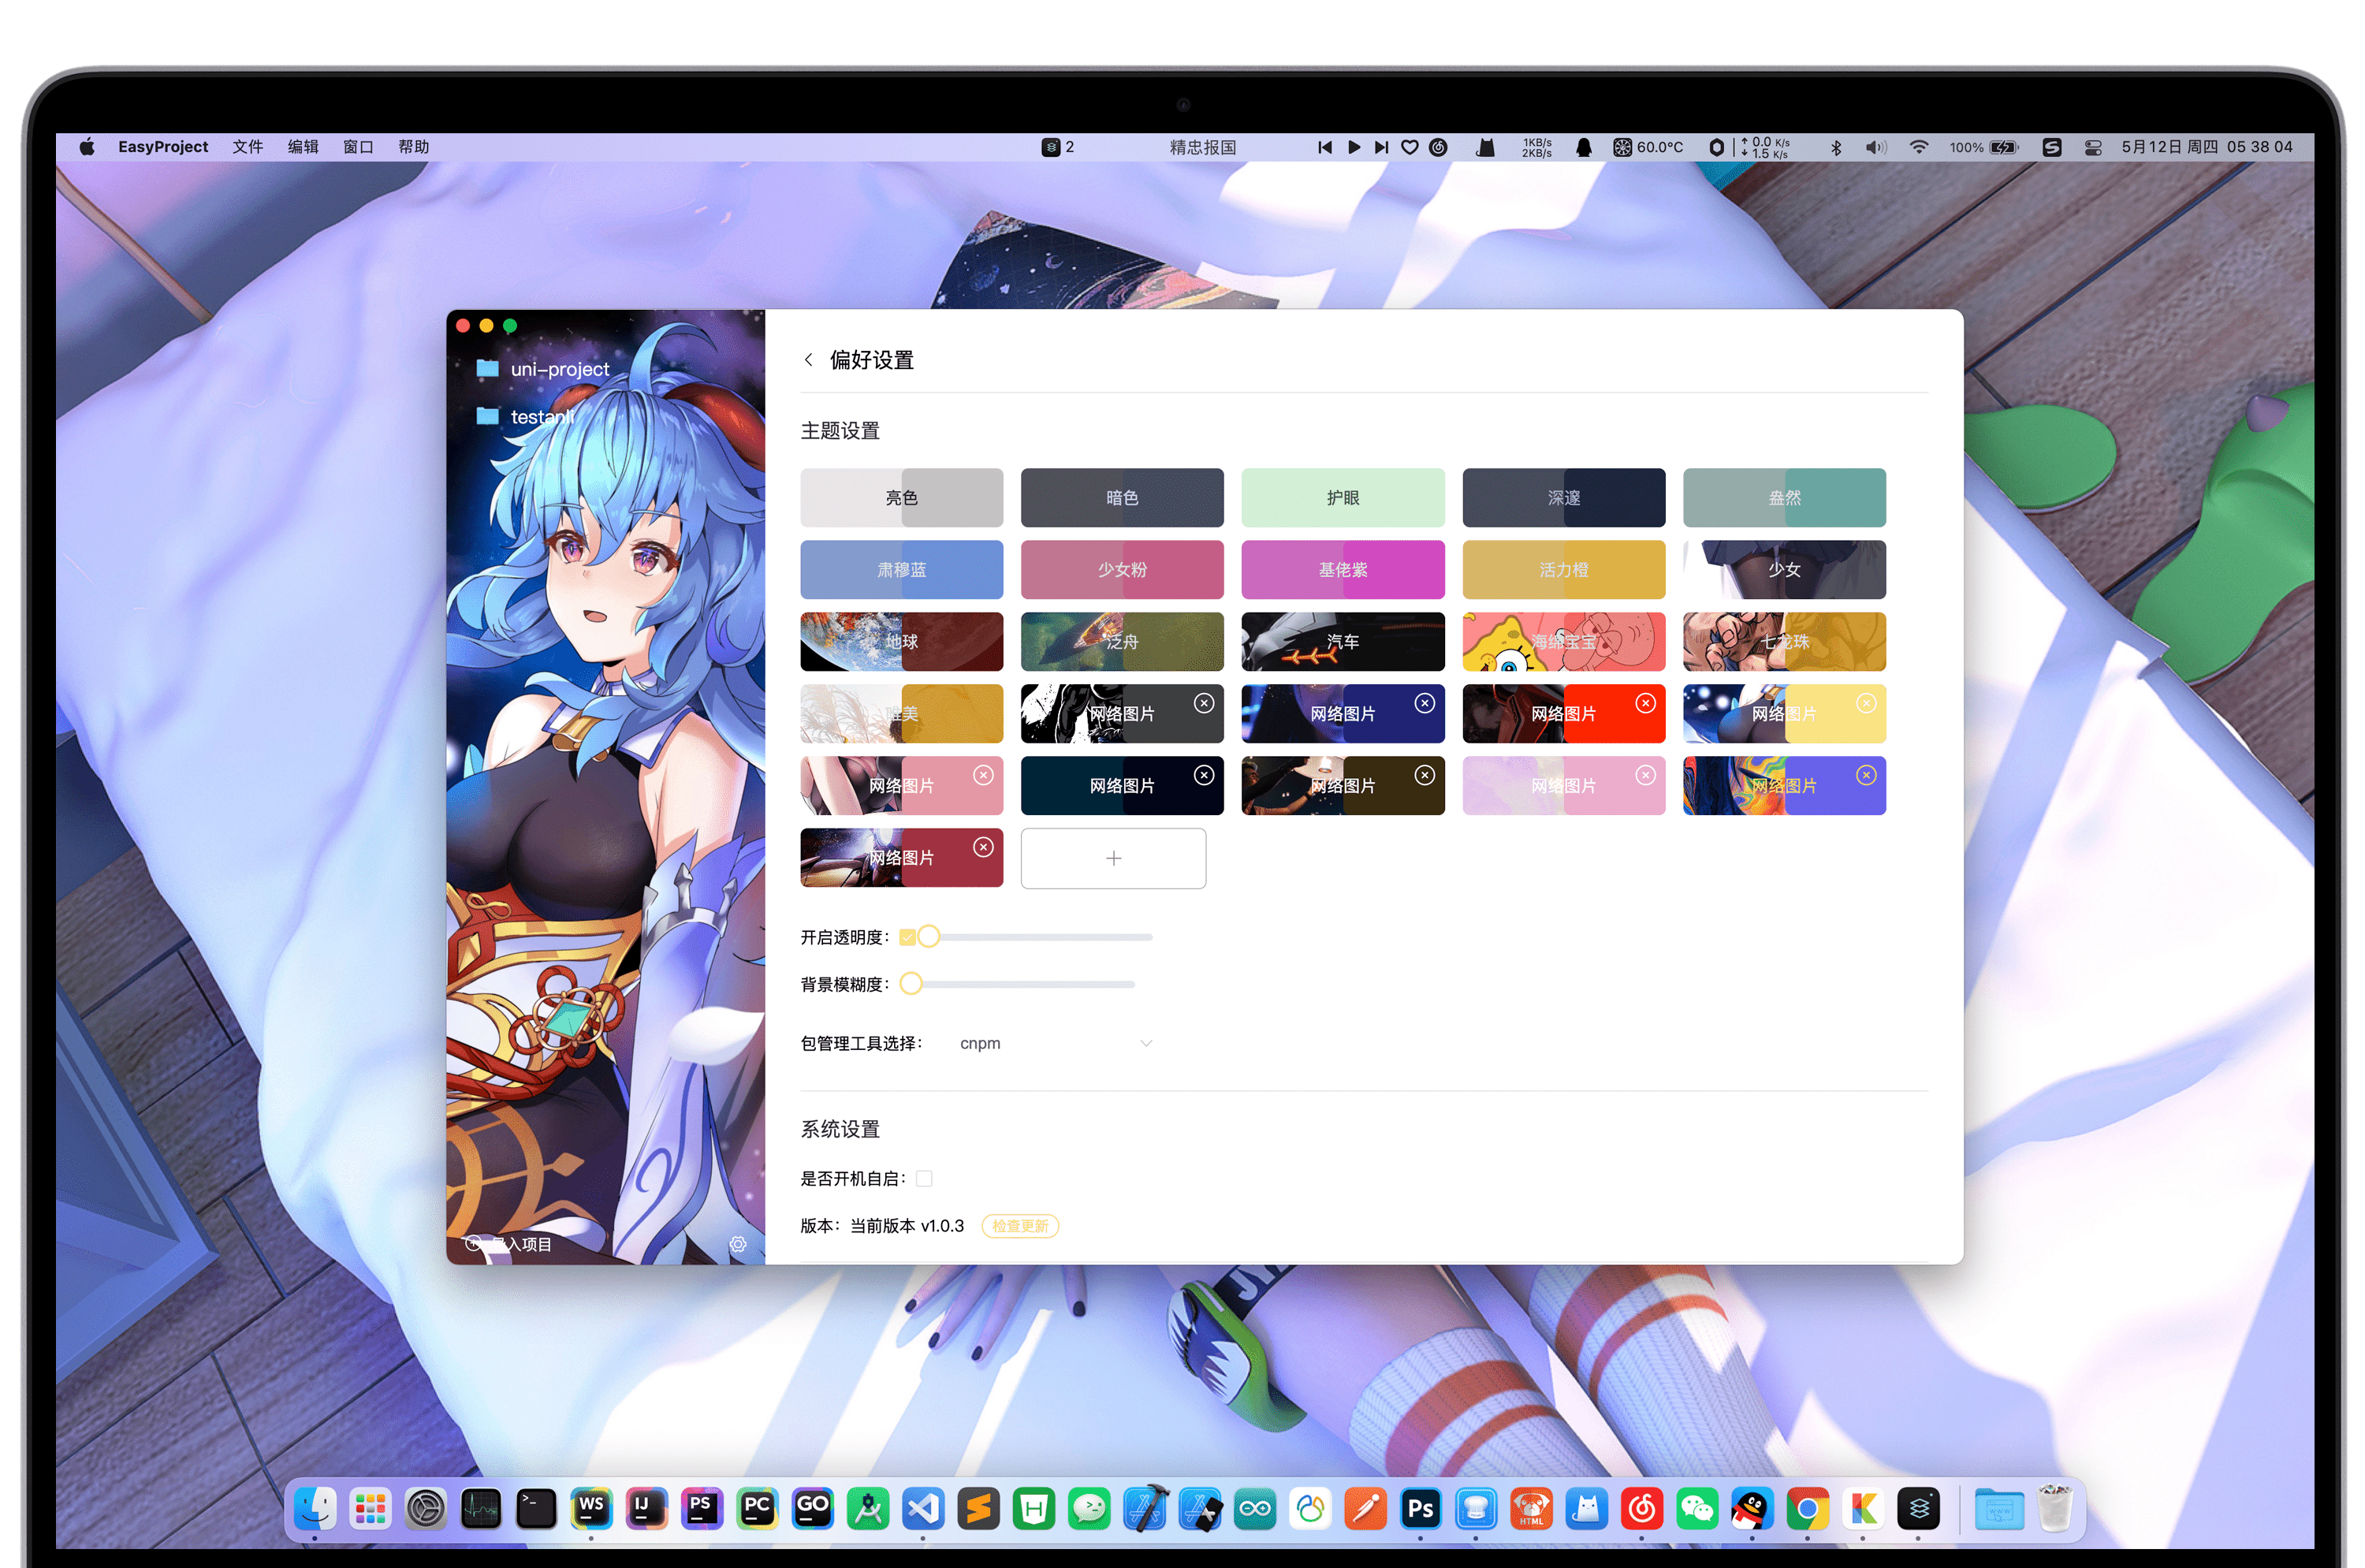The image size is (2365, 1568).
Task: Choose the 深邃 theme swatch
Action: click(x=1564, y=497)
